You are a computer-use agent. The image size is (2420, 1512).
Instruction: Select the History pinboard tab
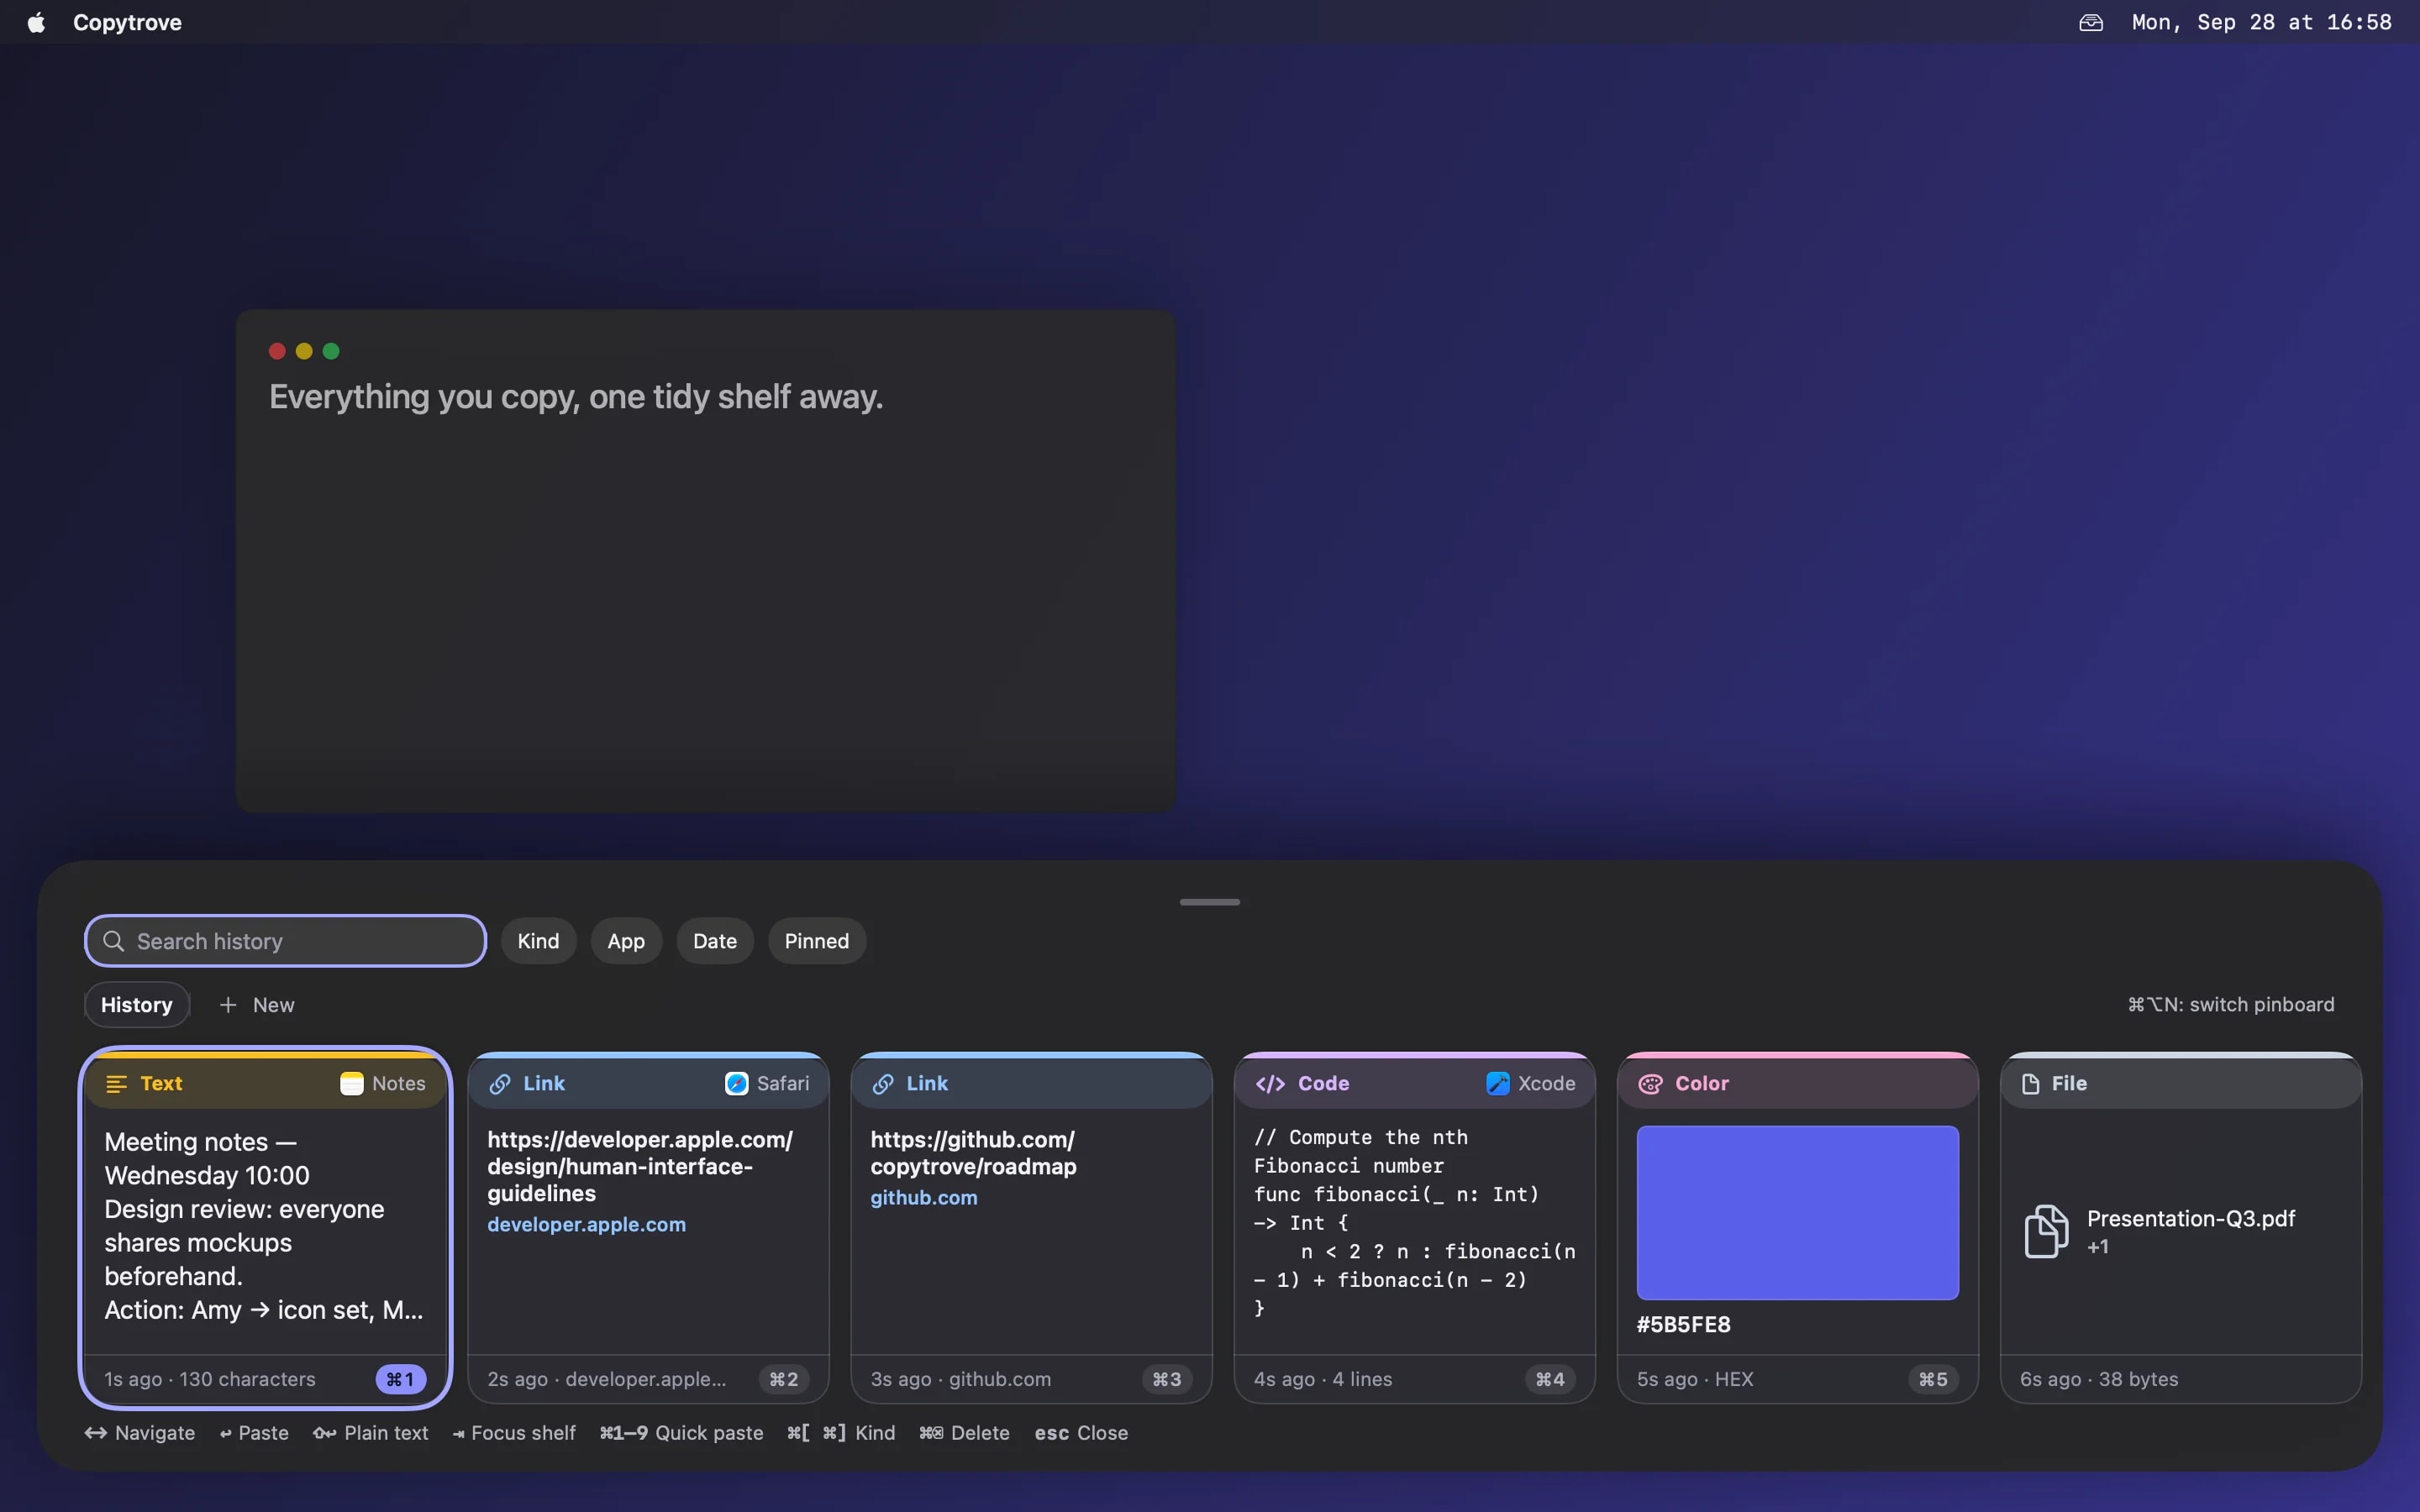[x=137, y=1005]
